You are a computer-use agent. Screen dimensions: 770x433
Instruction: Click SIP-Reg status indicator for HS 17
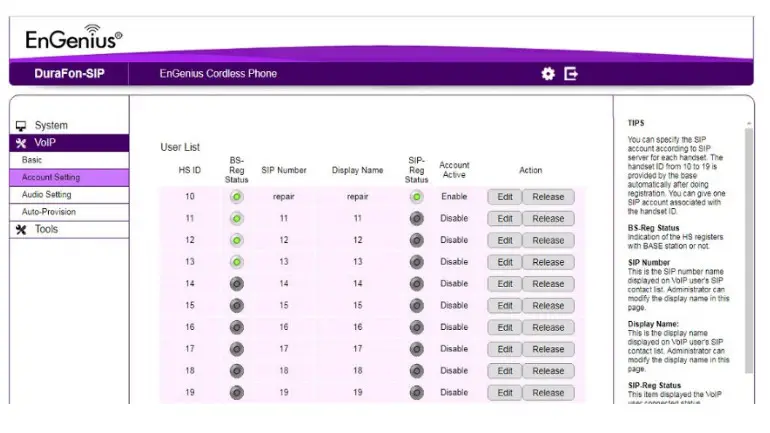coord(416,349)
